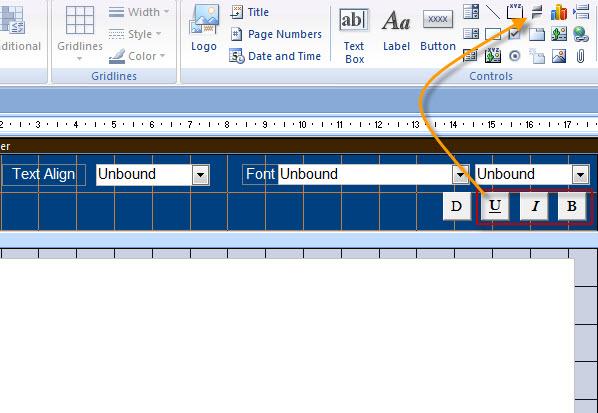Open the gridline Color dropdown
The image size is (598, 413).
(x=137, y=56)
